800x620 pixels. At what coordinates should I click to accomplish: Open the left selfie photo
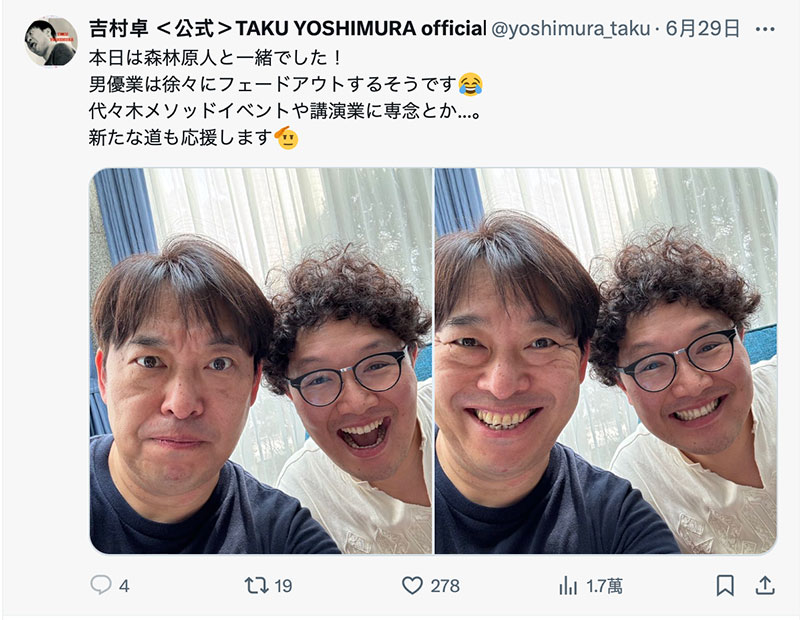(x=261, y=361)
